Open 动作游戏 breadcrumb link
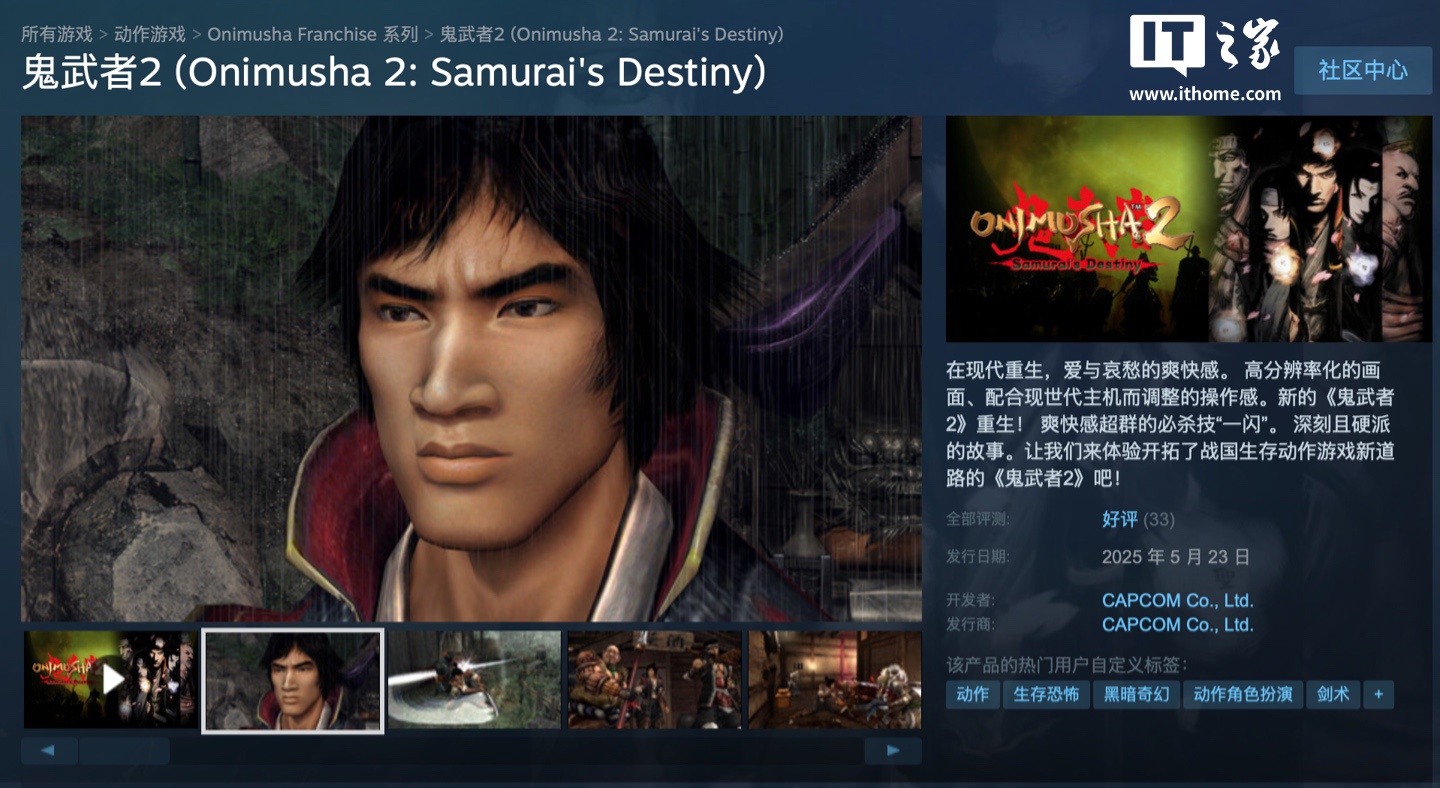The image size is (1440, 788). click(150, 34)
